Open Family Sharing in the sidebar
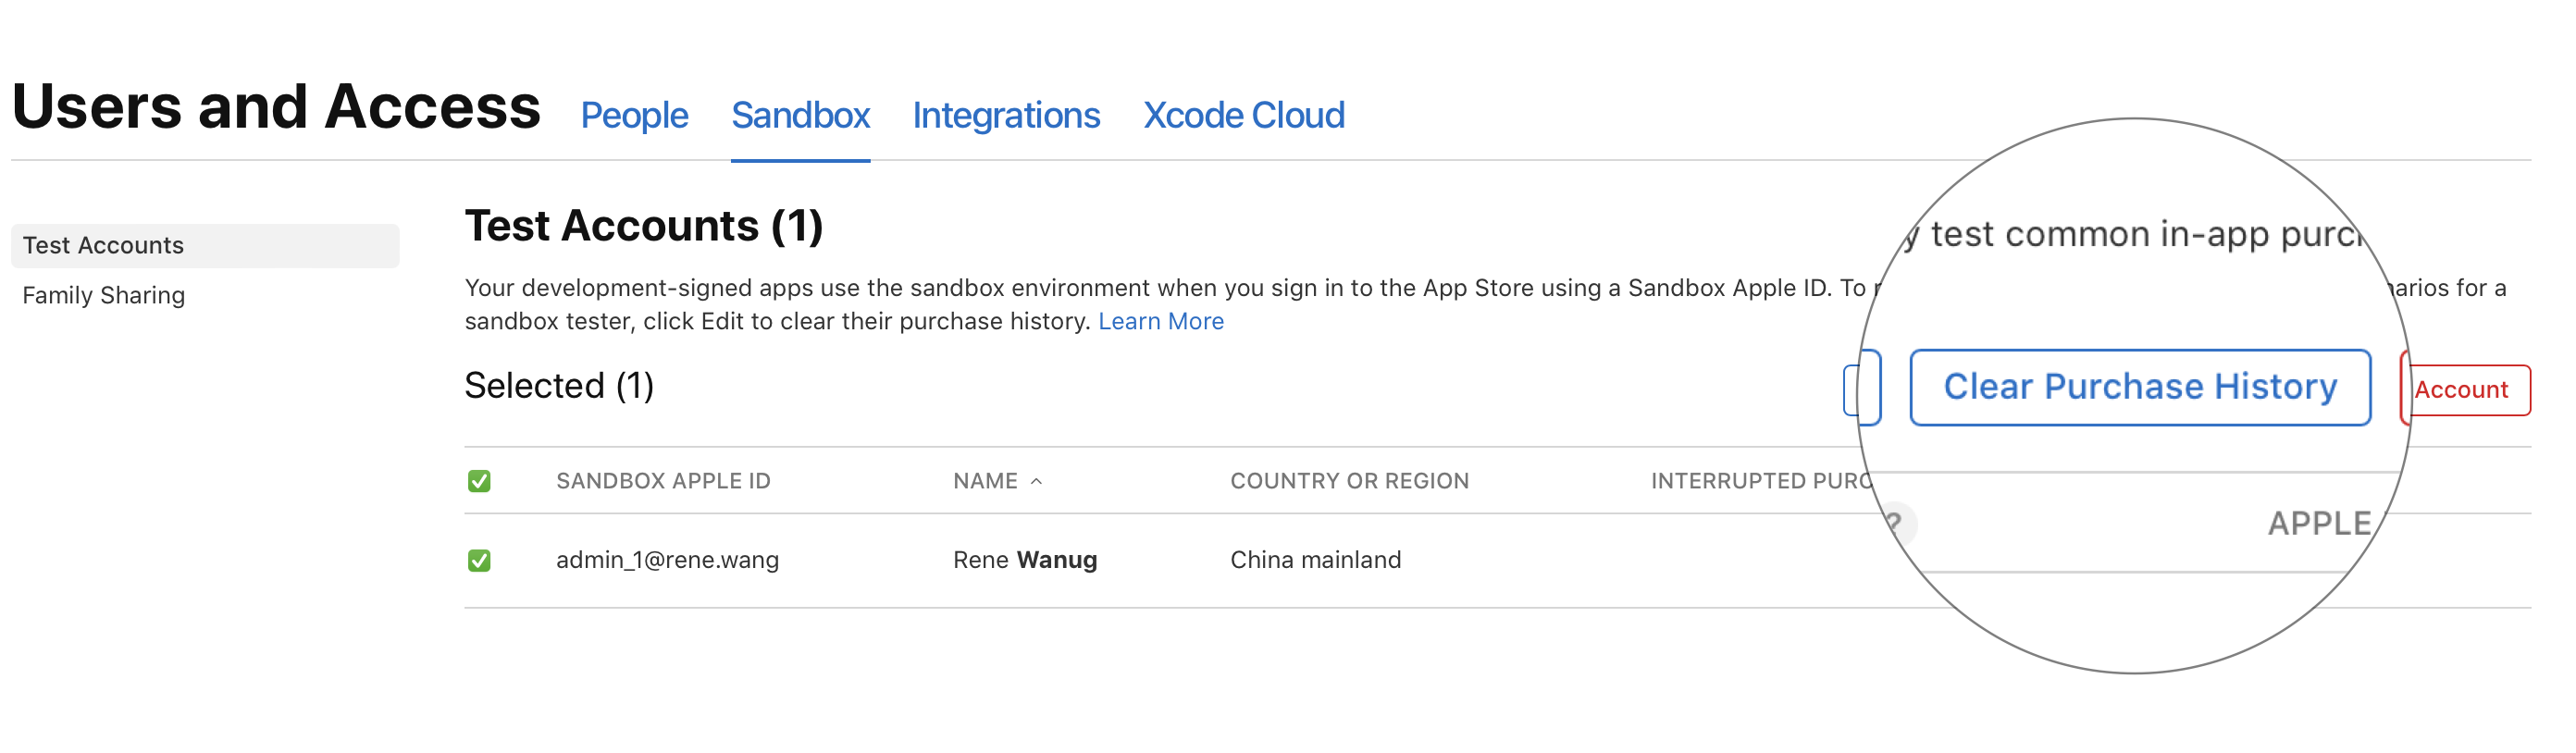This screenshot has width=2576, height=753. click(104, 296)
